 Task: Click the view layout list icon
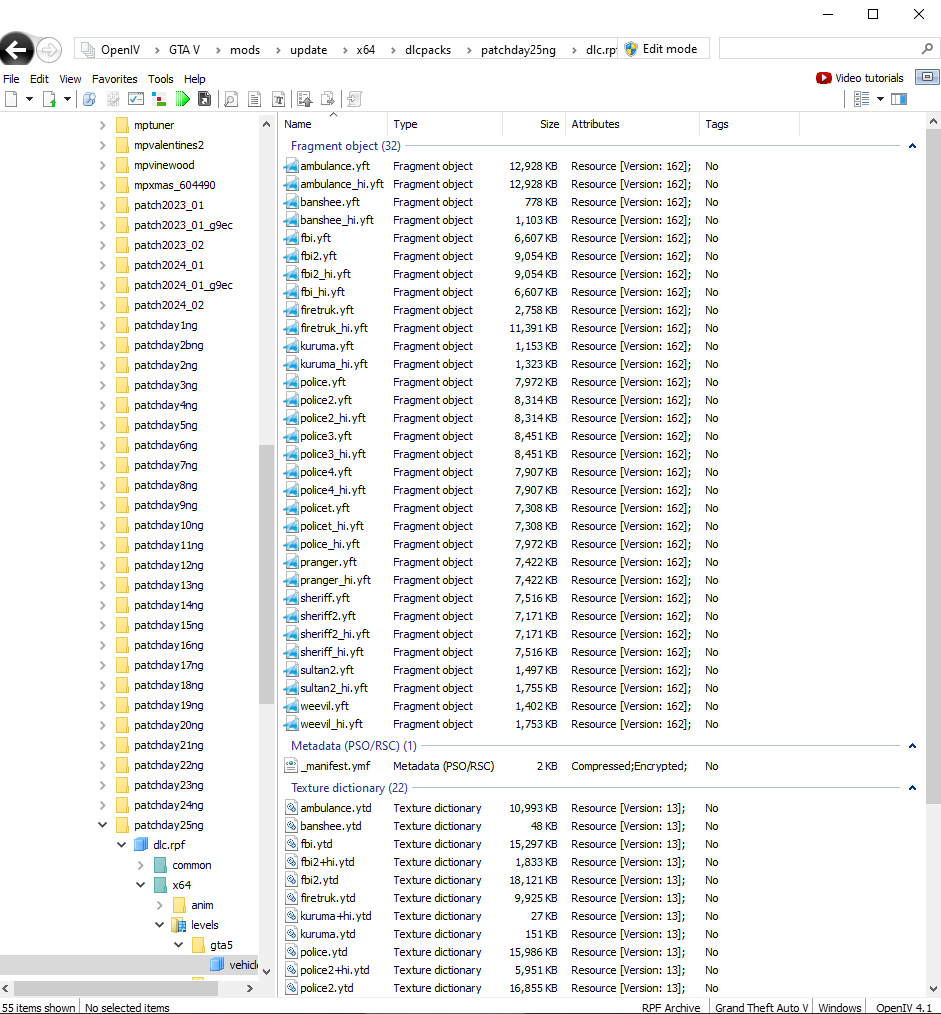[x=861, y=99]
